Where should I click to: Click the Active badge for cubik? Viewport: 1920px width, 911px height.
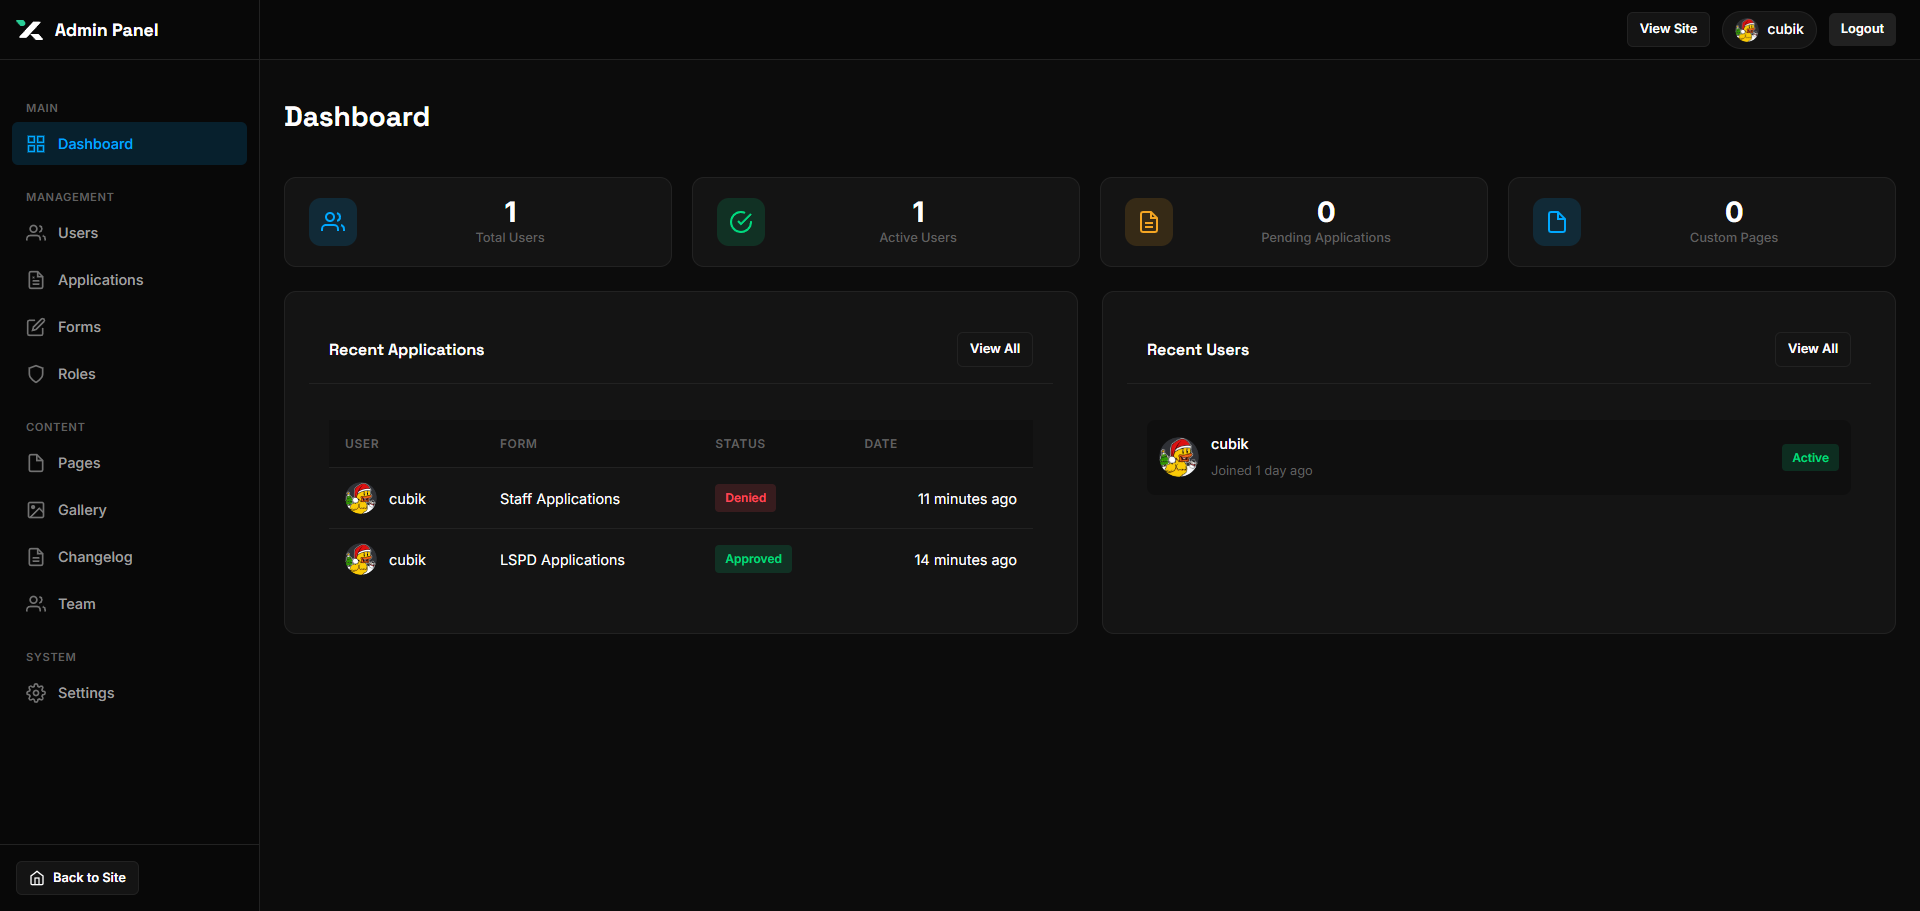[x=1810, y=458]
